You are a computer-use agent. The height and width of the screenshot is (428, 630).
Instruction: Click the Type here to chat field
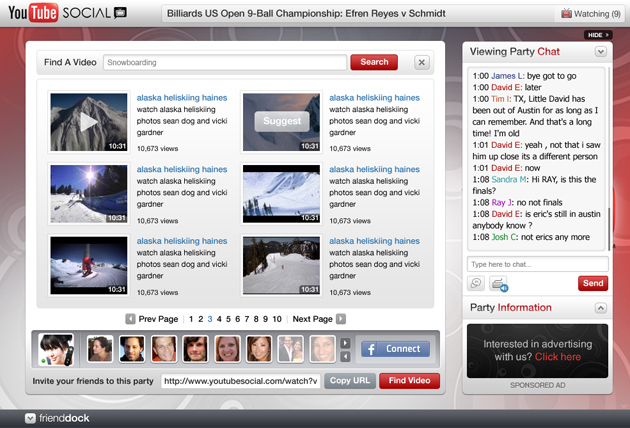pyautogui.click(x=538, y=264)
